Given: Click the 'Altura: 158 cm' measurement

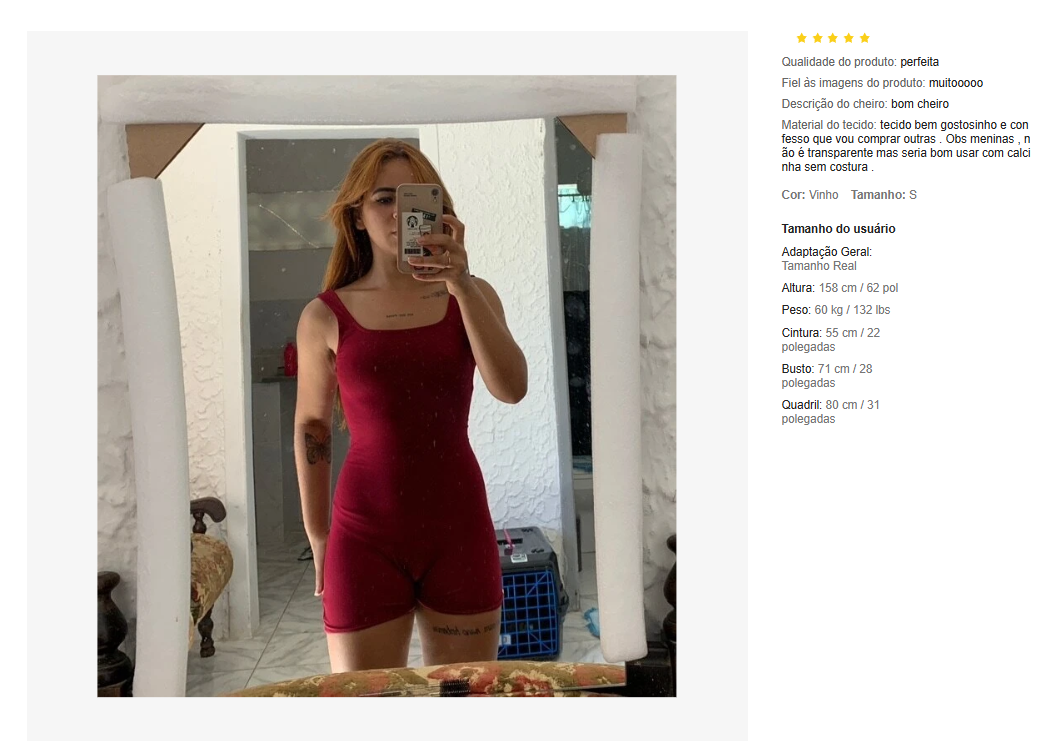Looking at the screenshot, I should pyautogui.click(x=840, y=288).
